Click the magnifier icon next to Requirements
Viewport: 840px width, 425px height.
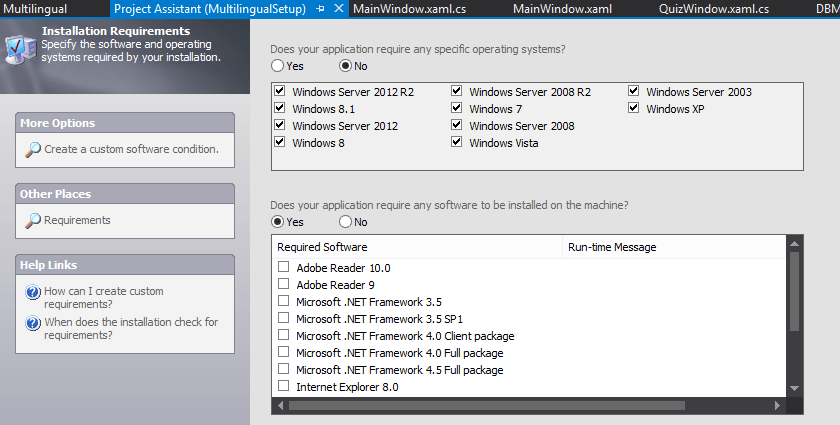pos(33,220)
